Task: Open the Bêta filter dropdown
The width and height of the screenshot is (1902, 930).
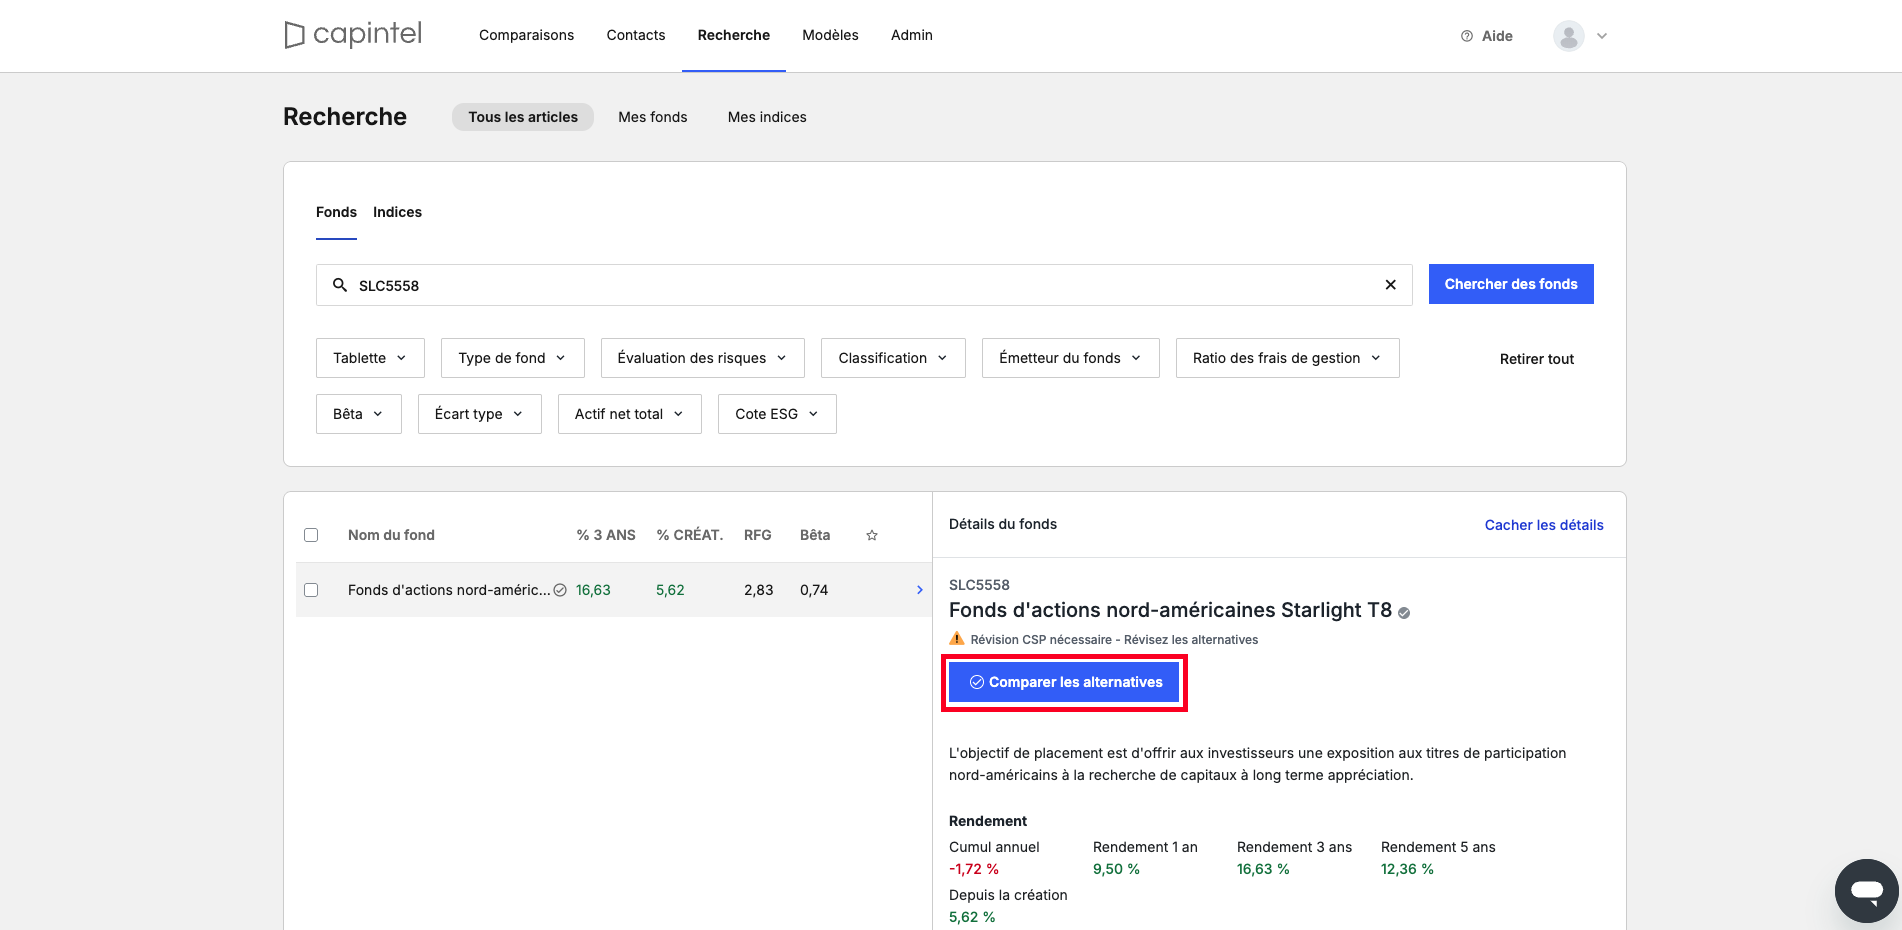Action: 358,414
